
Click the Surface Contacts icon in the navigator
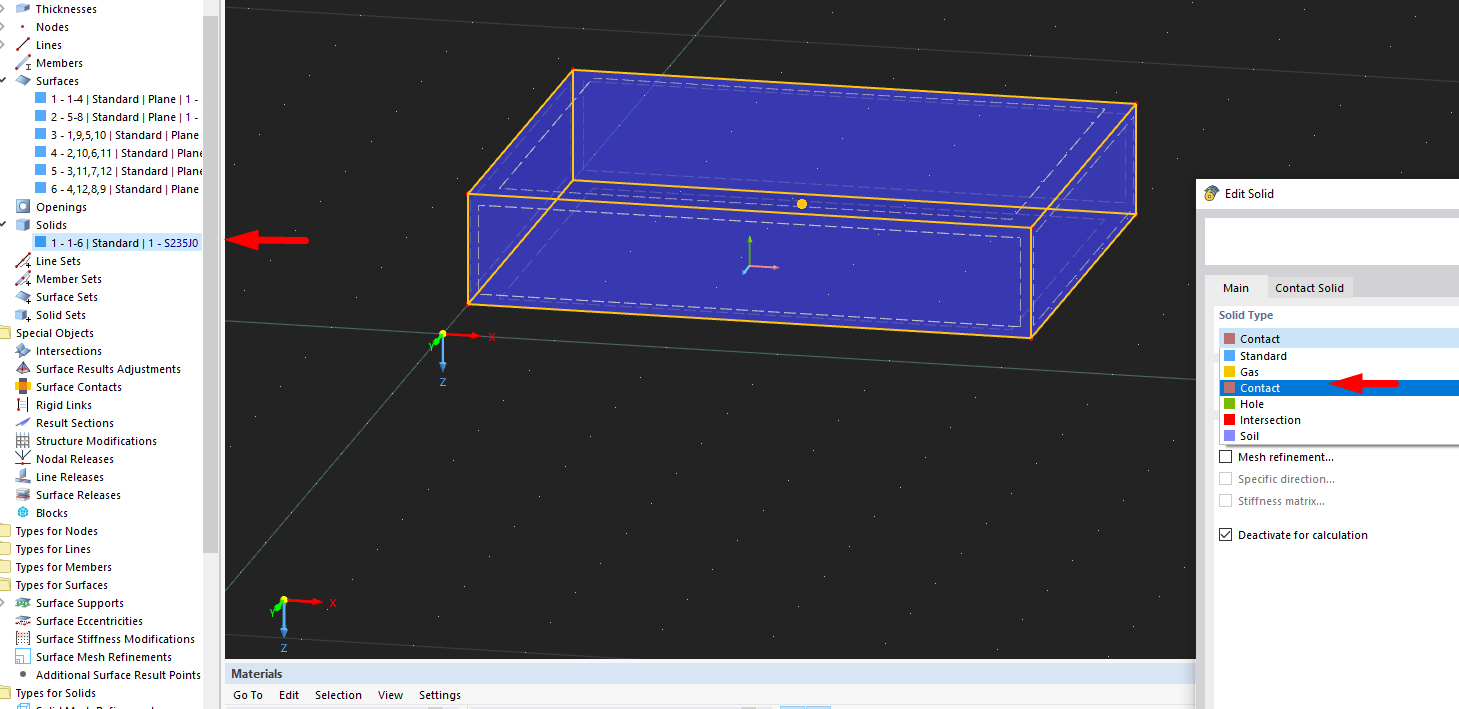coord(24,386)
